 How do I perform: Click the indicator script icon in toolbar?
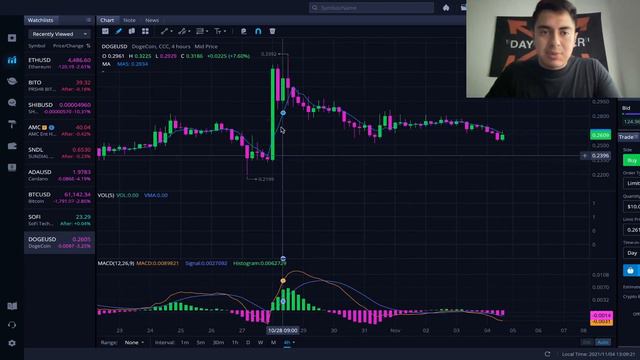tap(244, 31)
